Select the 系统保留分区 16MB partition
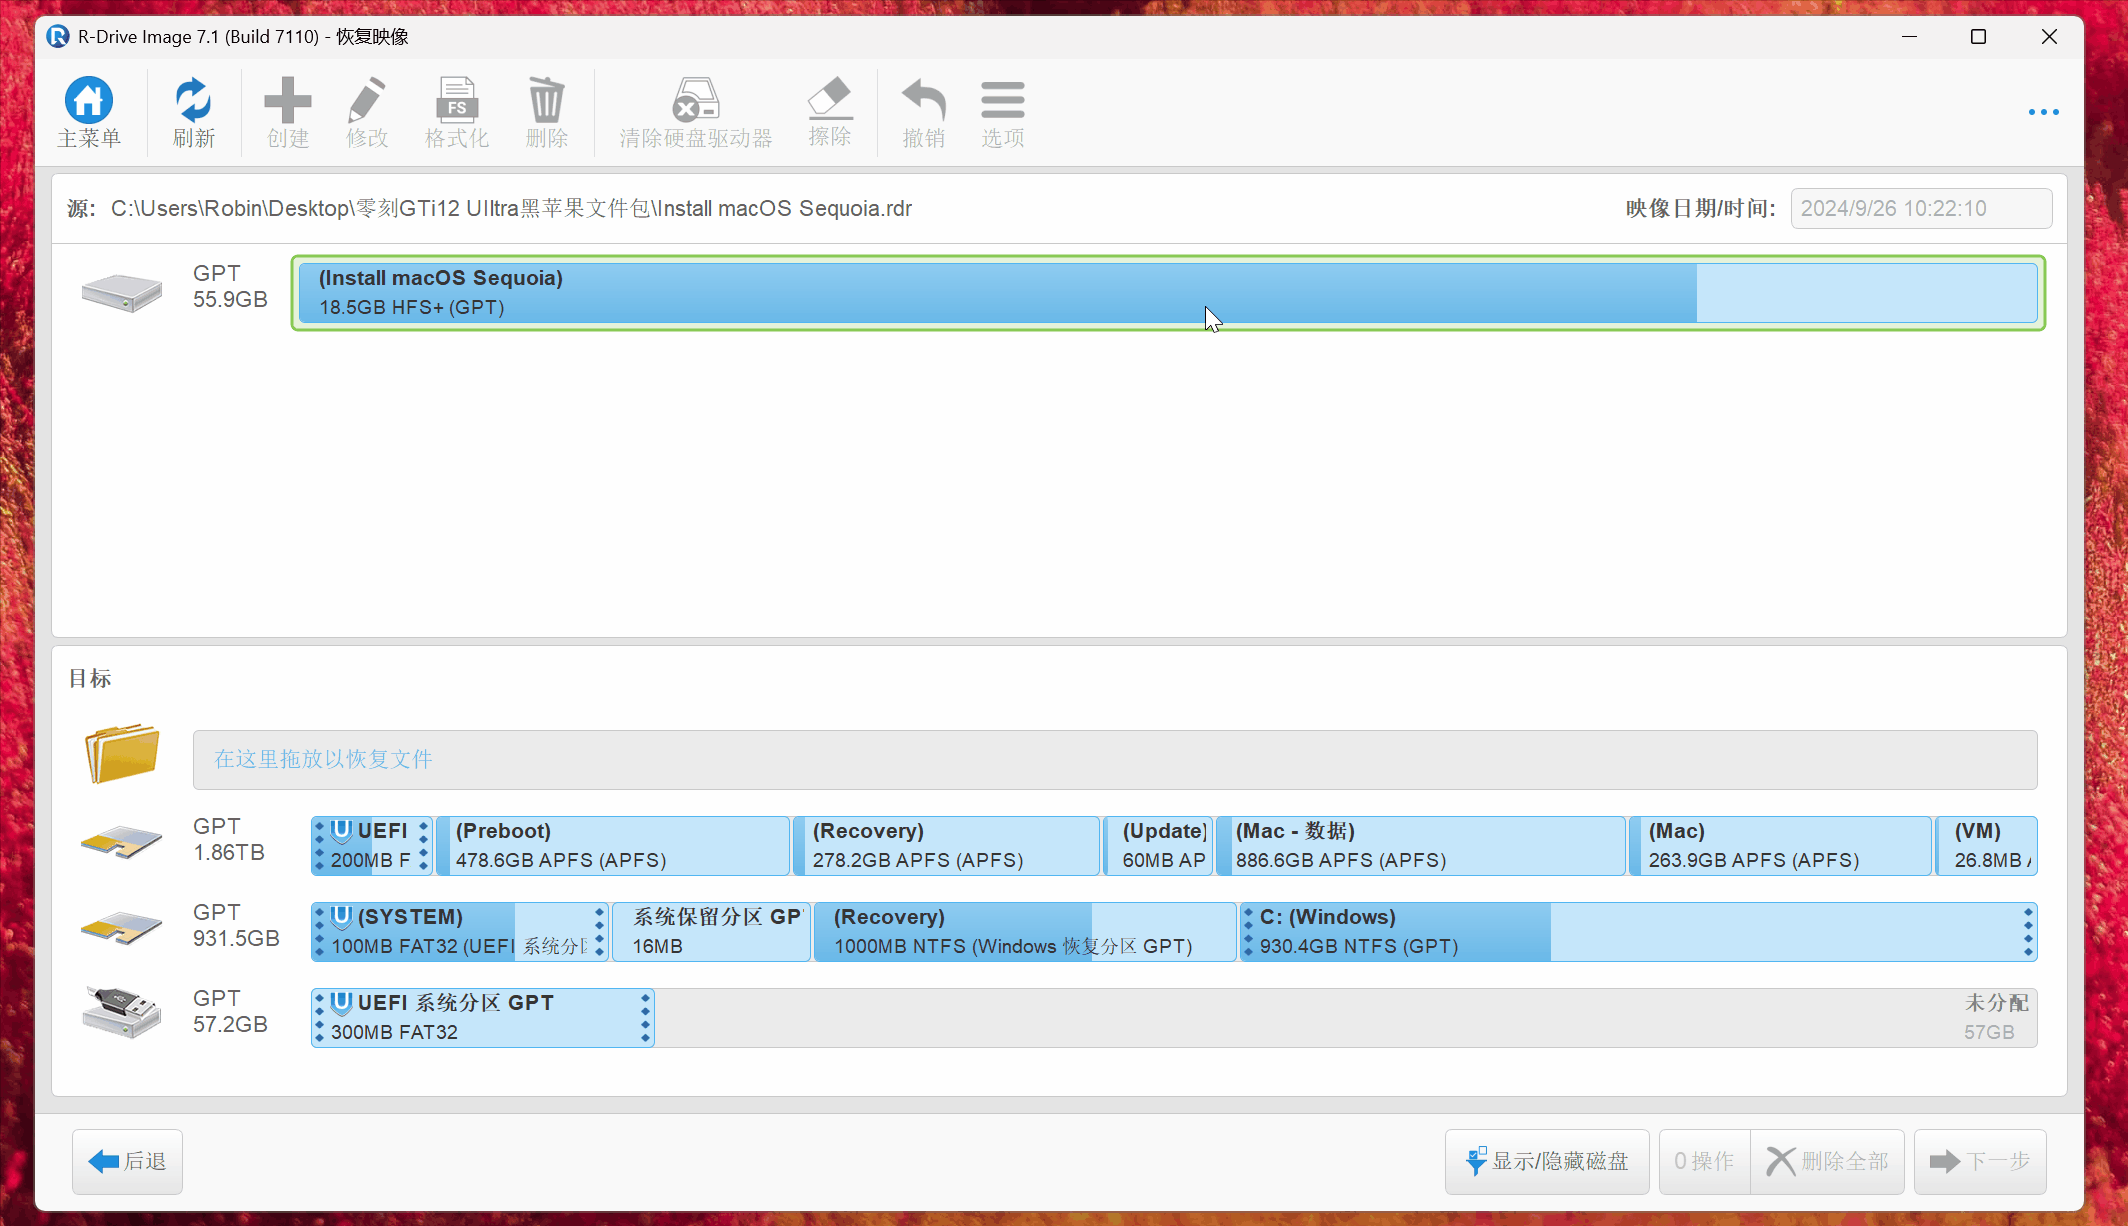 (x=711, y=932)
